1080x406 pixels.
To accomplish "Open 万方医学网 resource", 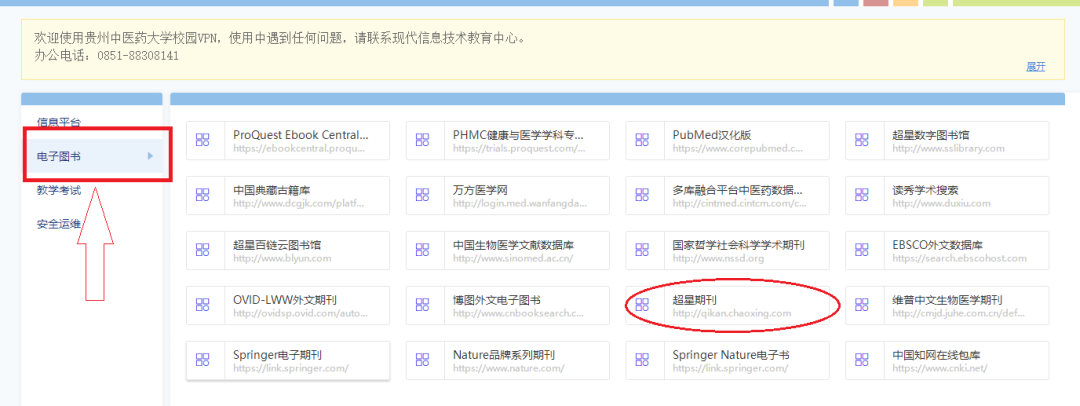I will tap(508, 196).
